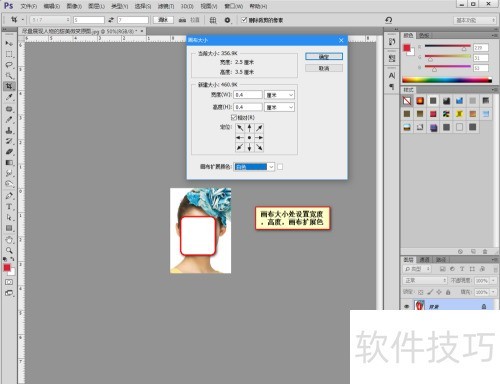Select the Zoom tool in the toolbox
The height and width of the screenshot is (384, 500).
click(9, 250)
